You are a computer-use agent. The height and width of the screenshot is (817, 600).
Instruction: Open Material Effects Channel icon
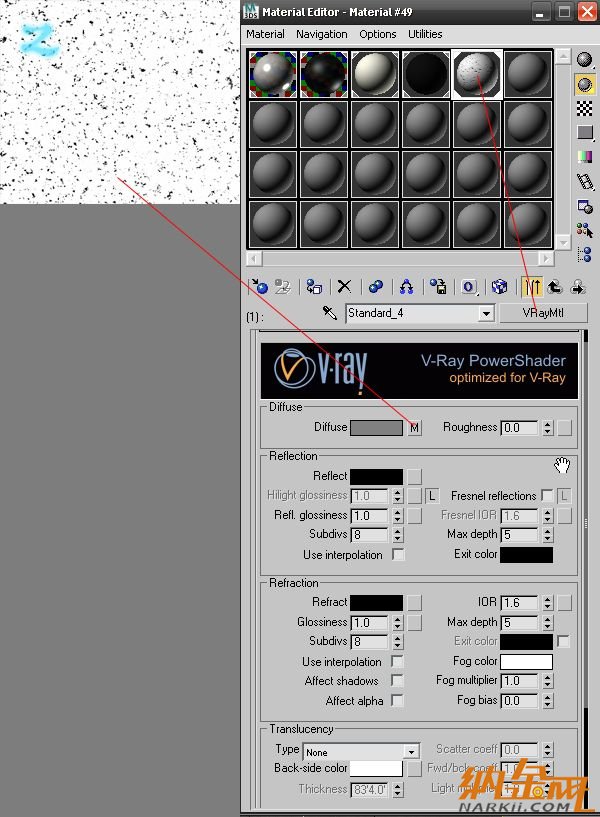469,287
